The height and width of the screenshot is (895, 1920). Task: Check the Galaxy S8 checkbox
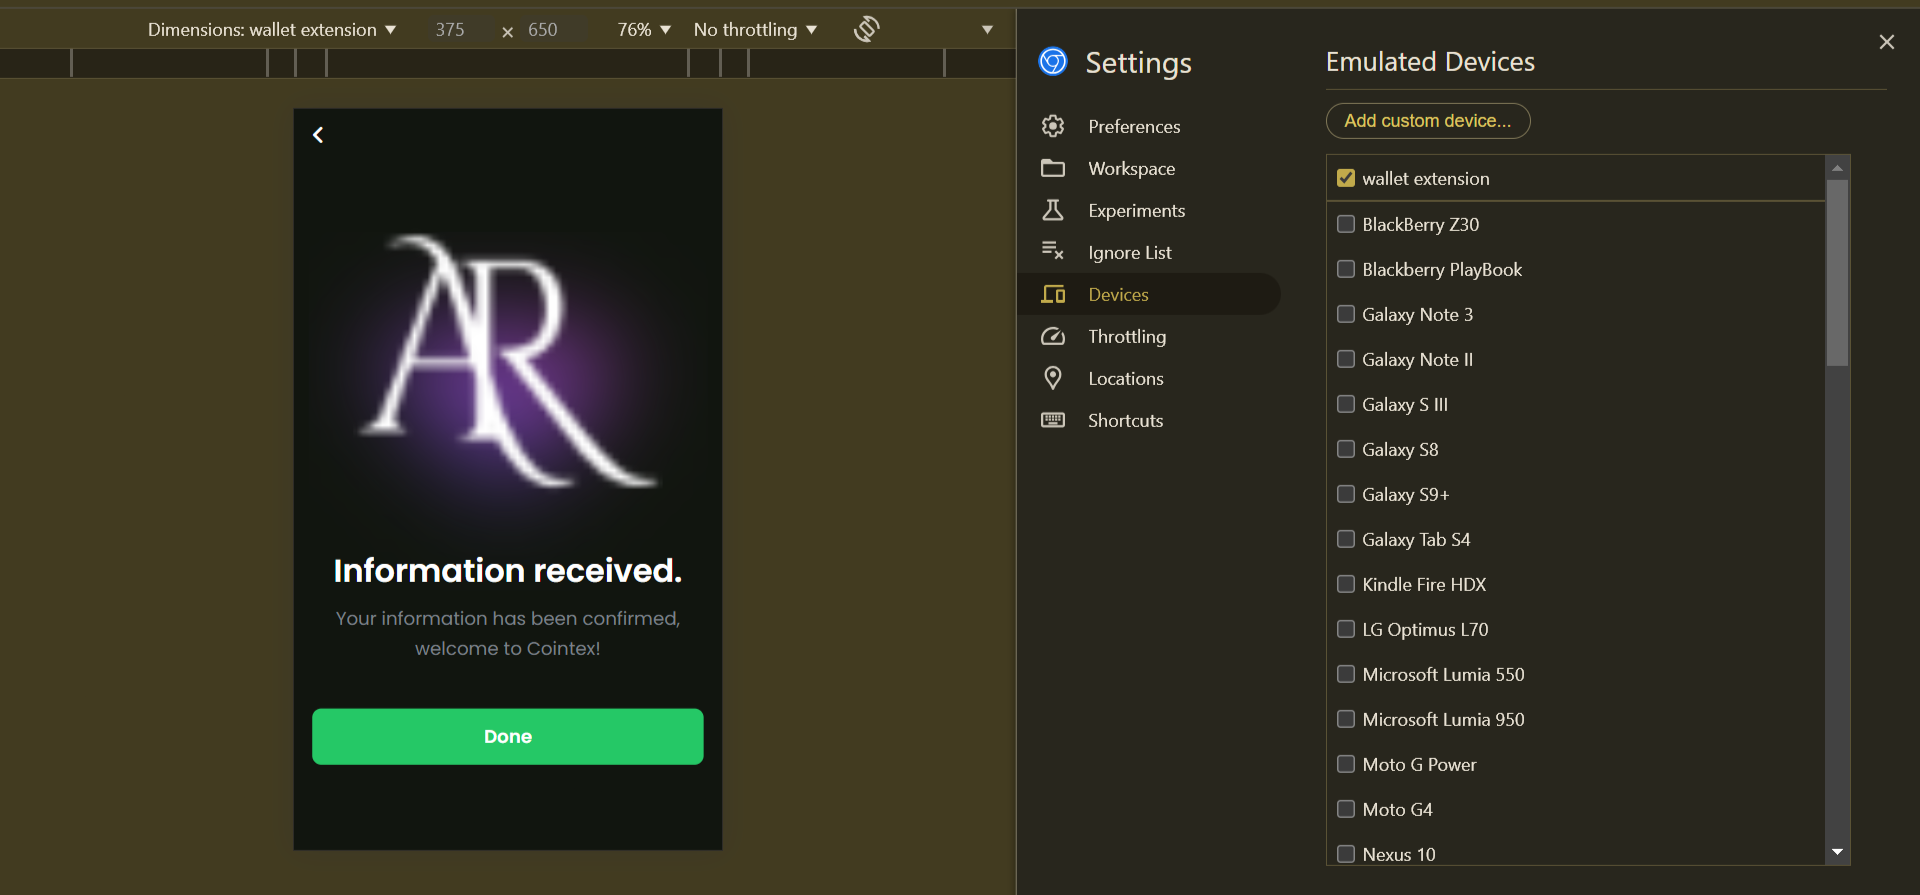click(x=1346, y=449)
